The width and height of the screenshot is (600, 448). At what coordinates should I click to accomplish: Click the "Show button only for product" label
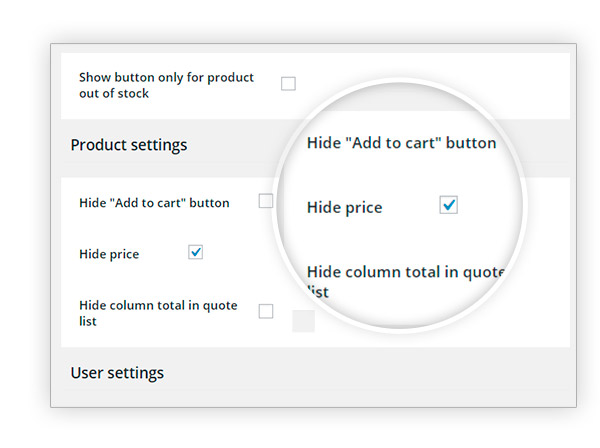pos(166,77)
